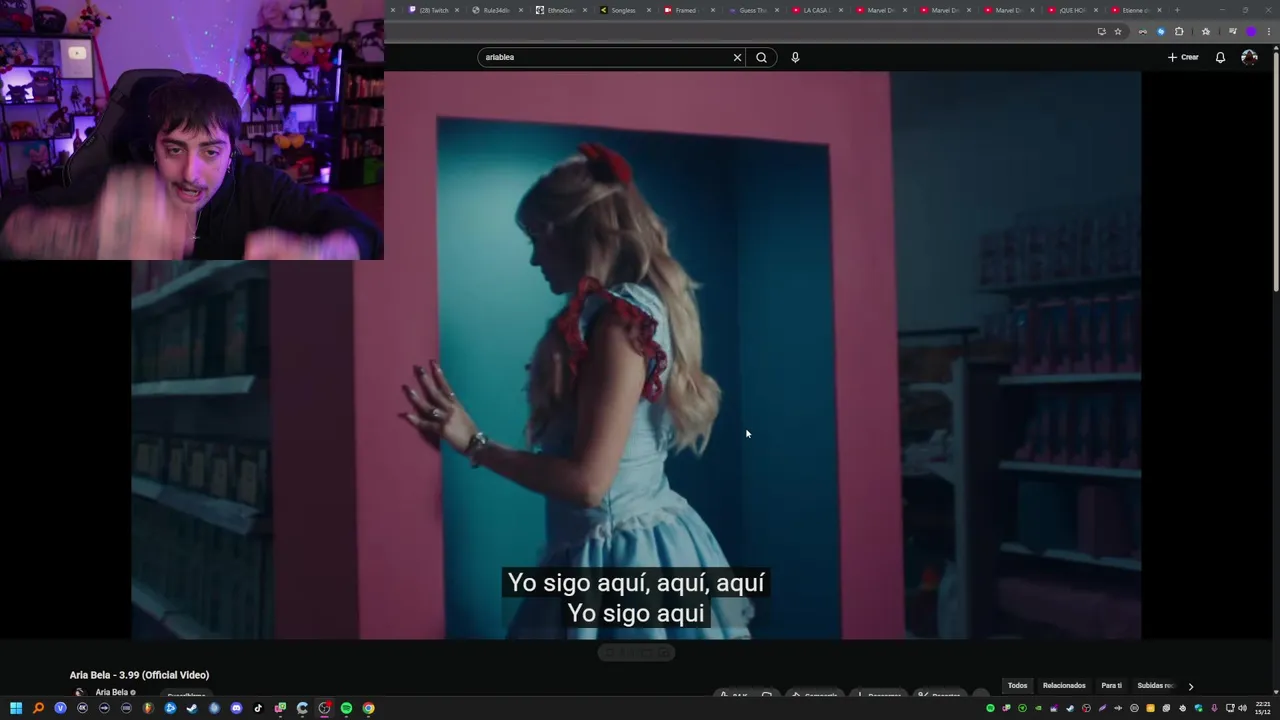1280x720 pixels.
Task: Select the Todos filter chip
Action: pyautogui.click(x=1017, y=686)
